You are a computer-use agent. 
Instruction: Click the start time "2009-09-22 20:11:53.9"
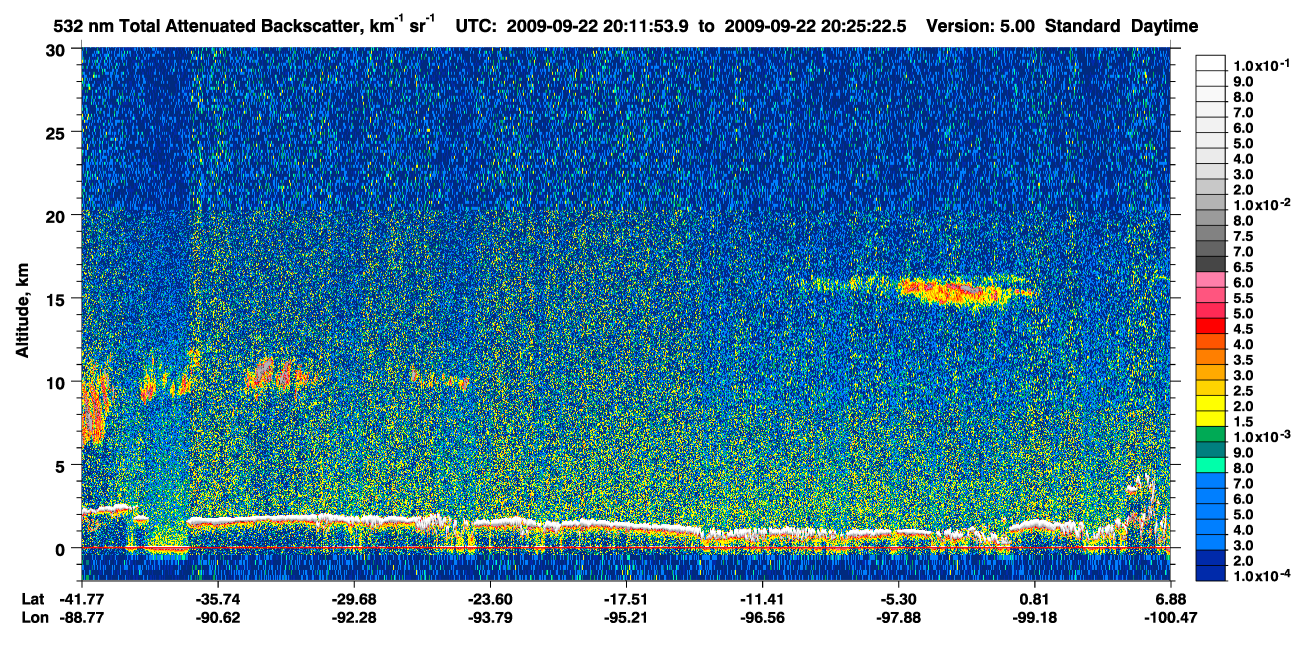[598, 26]
